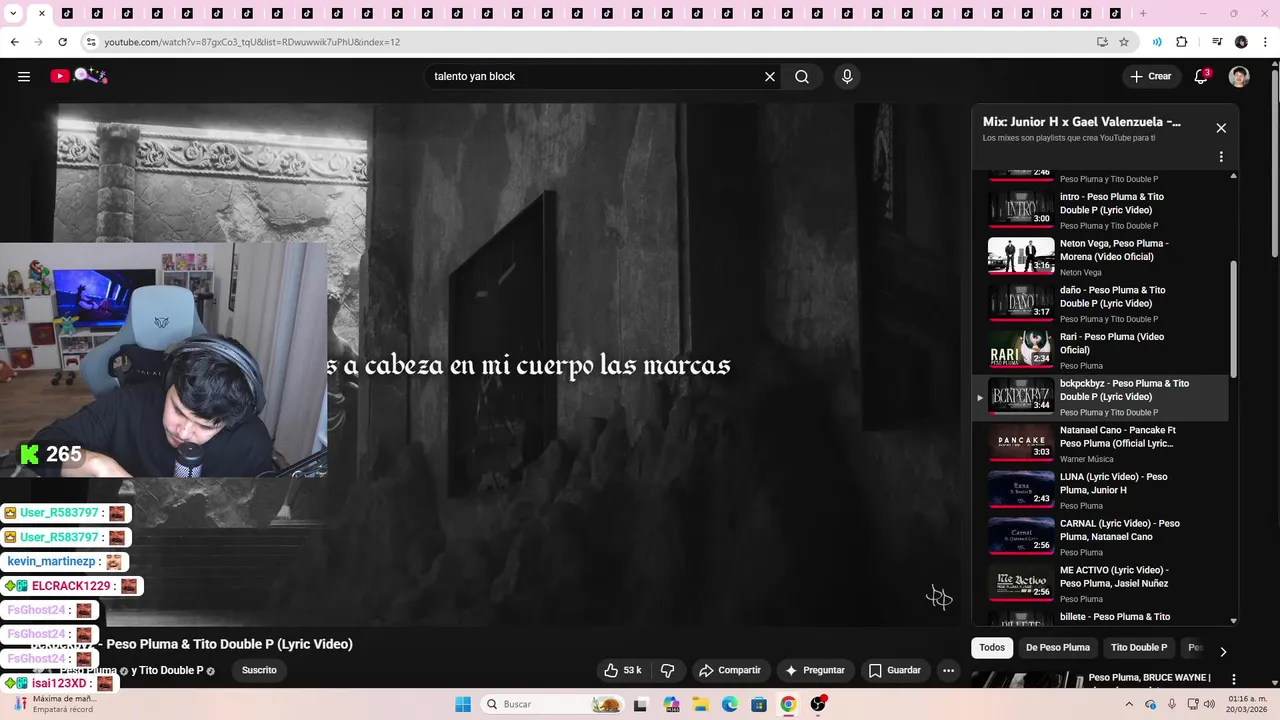Open Chrome profile avatar
Viewport: 1280px width, 720px height.
coord(1241,42)
